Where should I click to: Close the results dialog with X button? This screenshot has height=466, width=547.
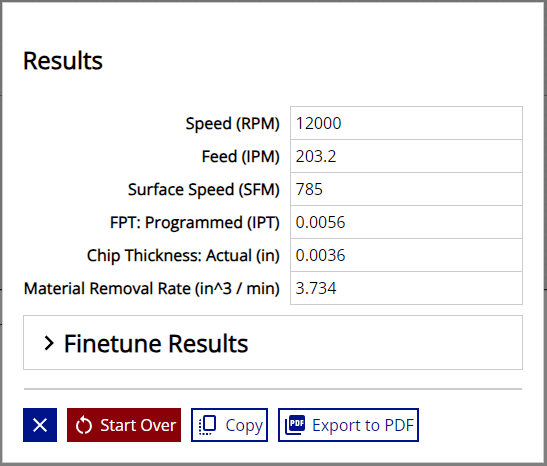[40, 425]
